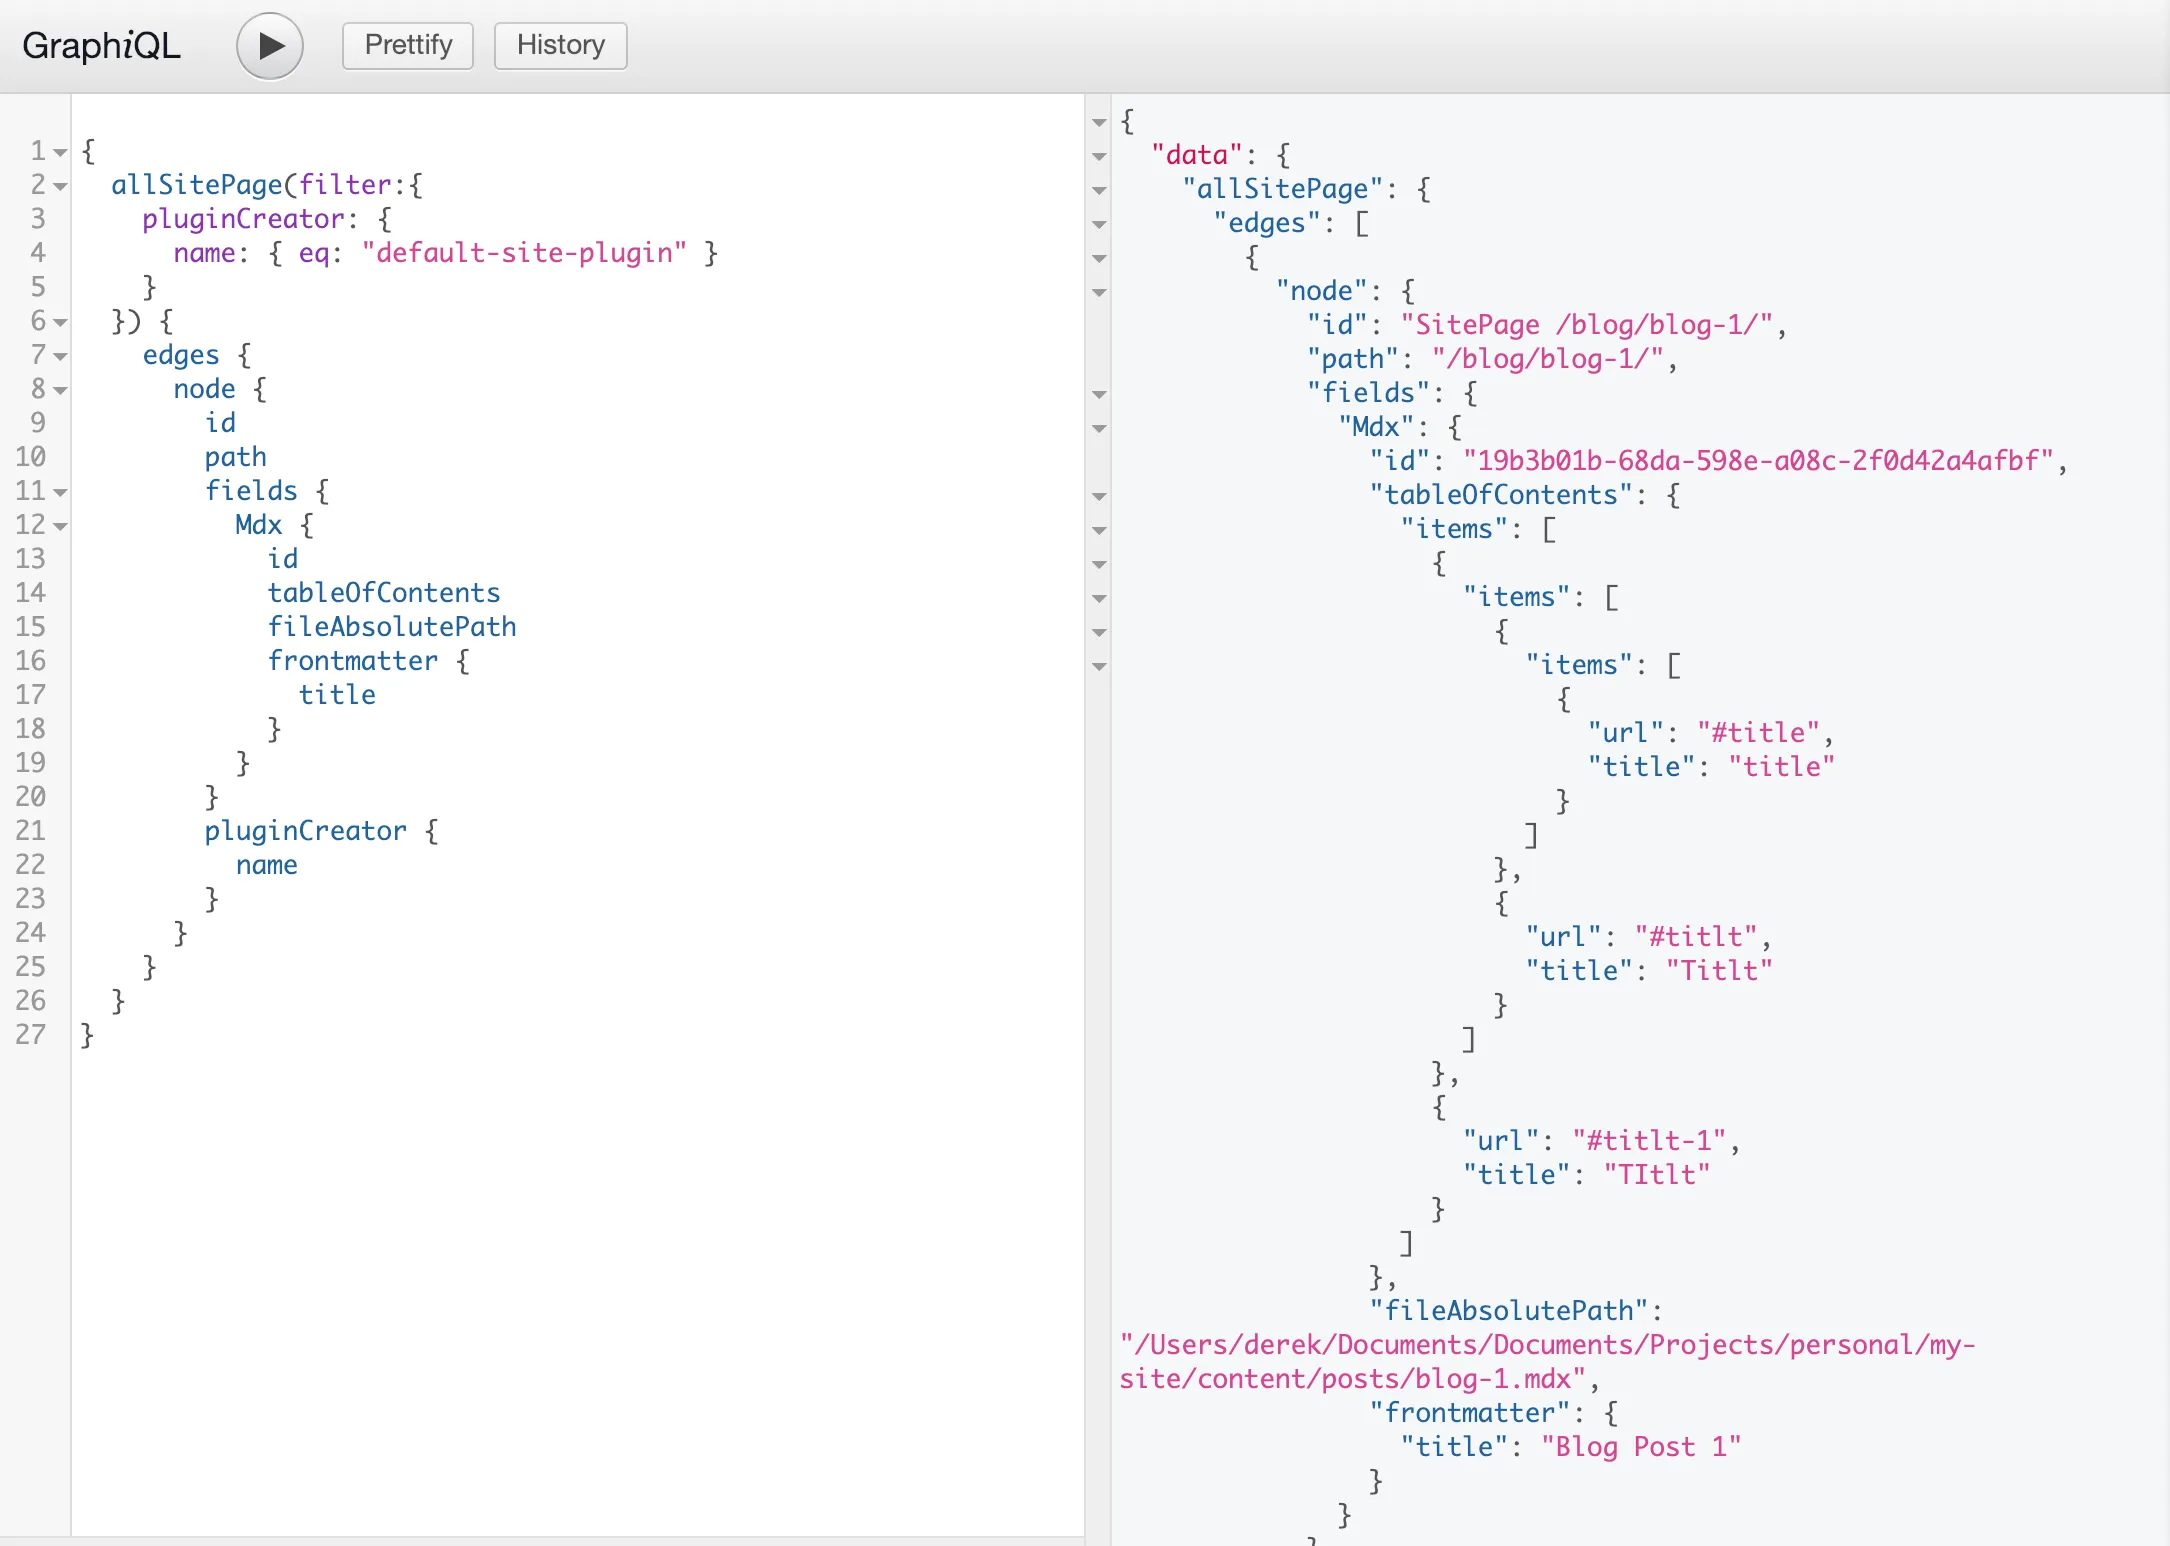Fold the "node" object in results

tap(1099, 292)
